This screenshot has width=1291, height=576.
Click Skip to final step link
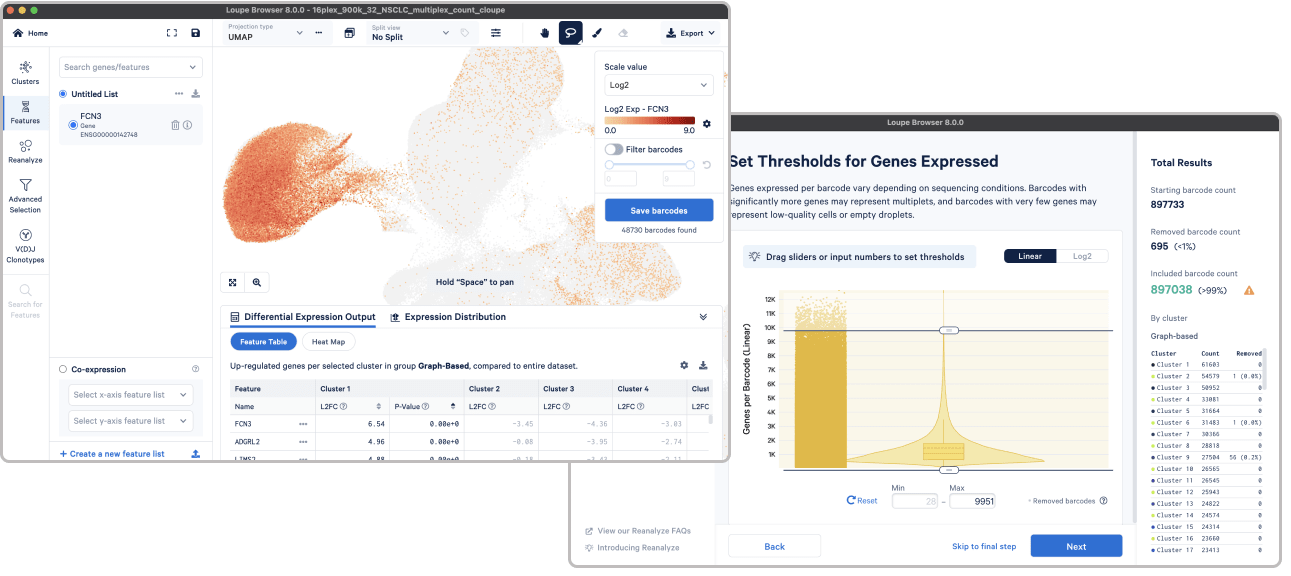[984, 546]
